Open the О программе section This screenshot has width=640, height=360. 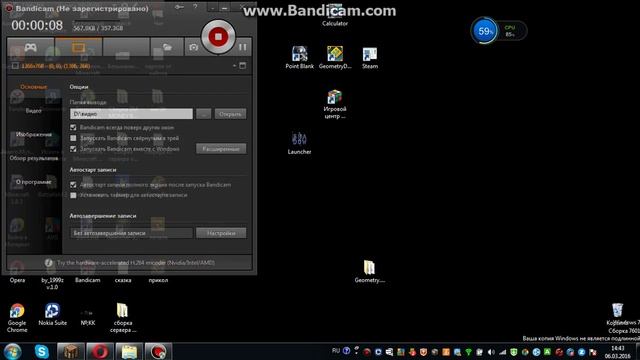pos(34,182)
